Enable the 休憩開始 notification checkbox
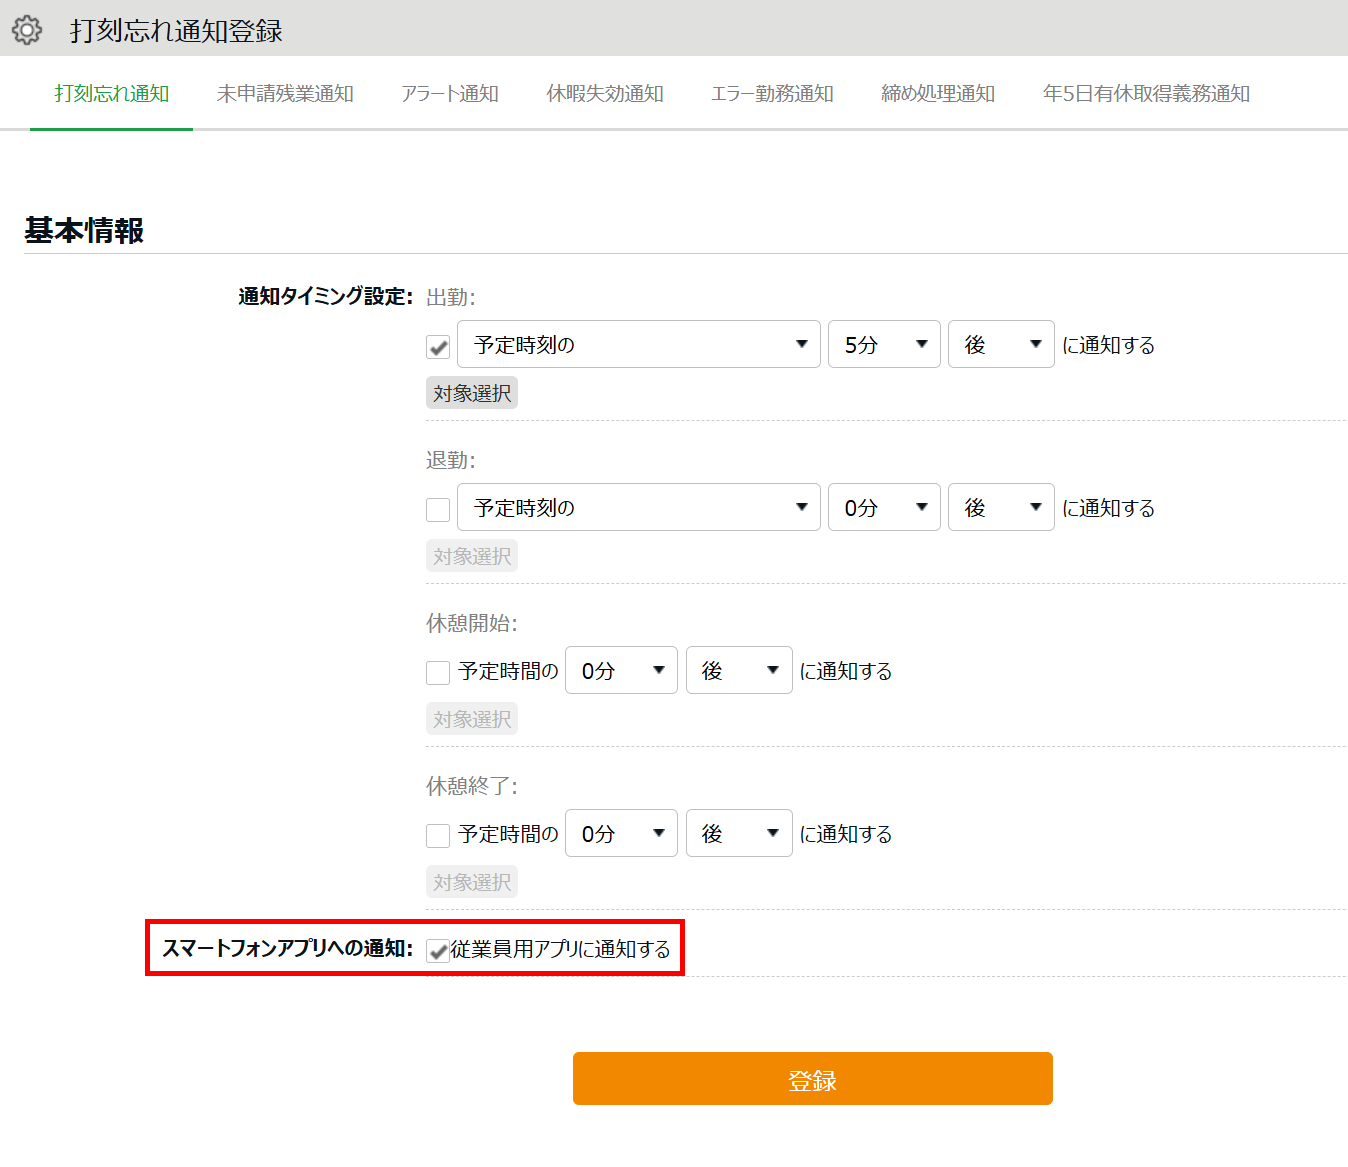1348x1167 pixels. pos(438,673)
